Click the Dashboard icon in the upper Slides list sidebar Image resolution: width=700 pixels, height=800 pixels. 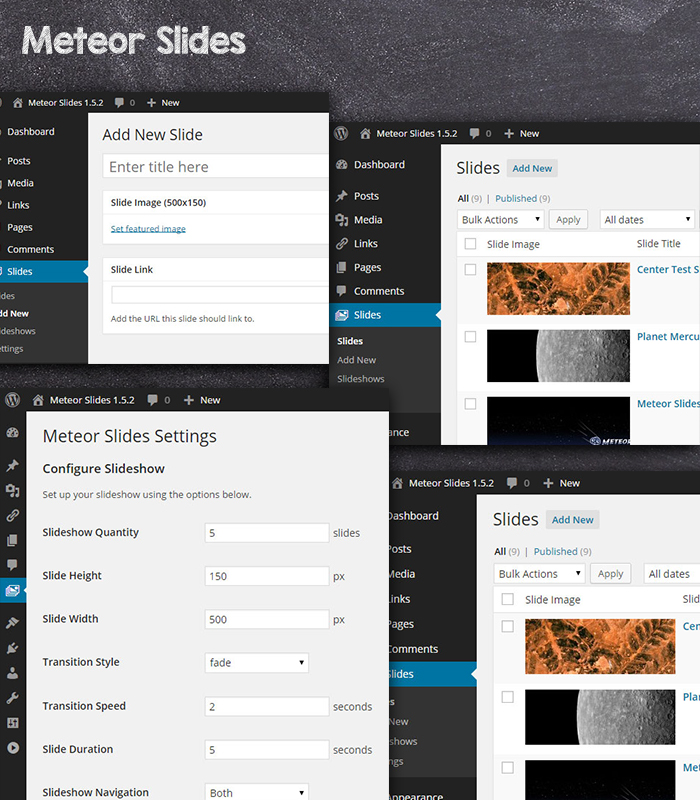(x=341, y=164)
